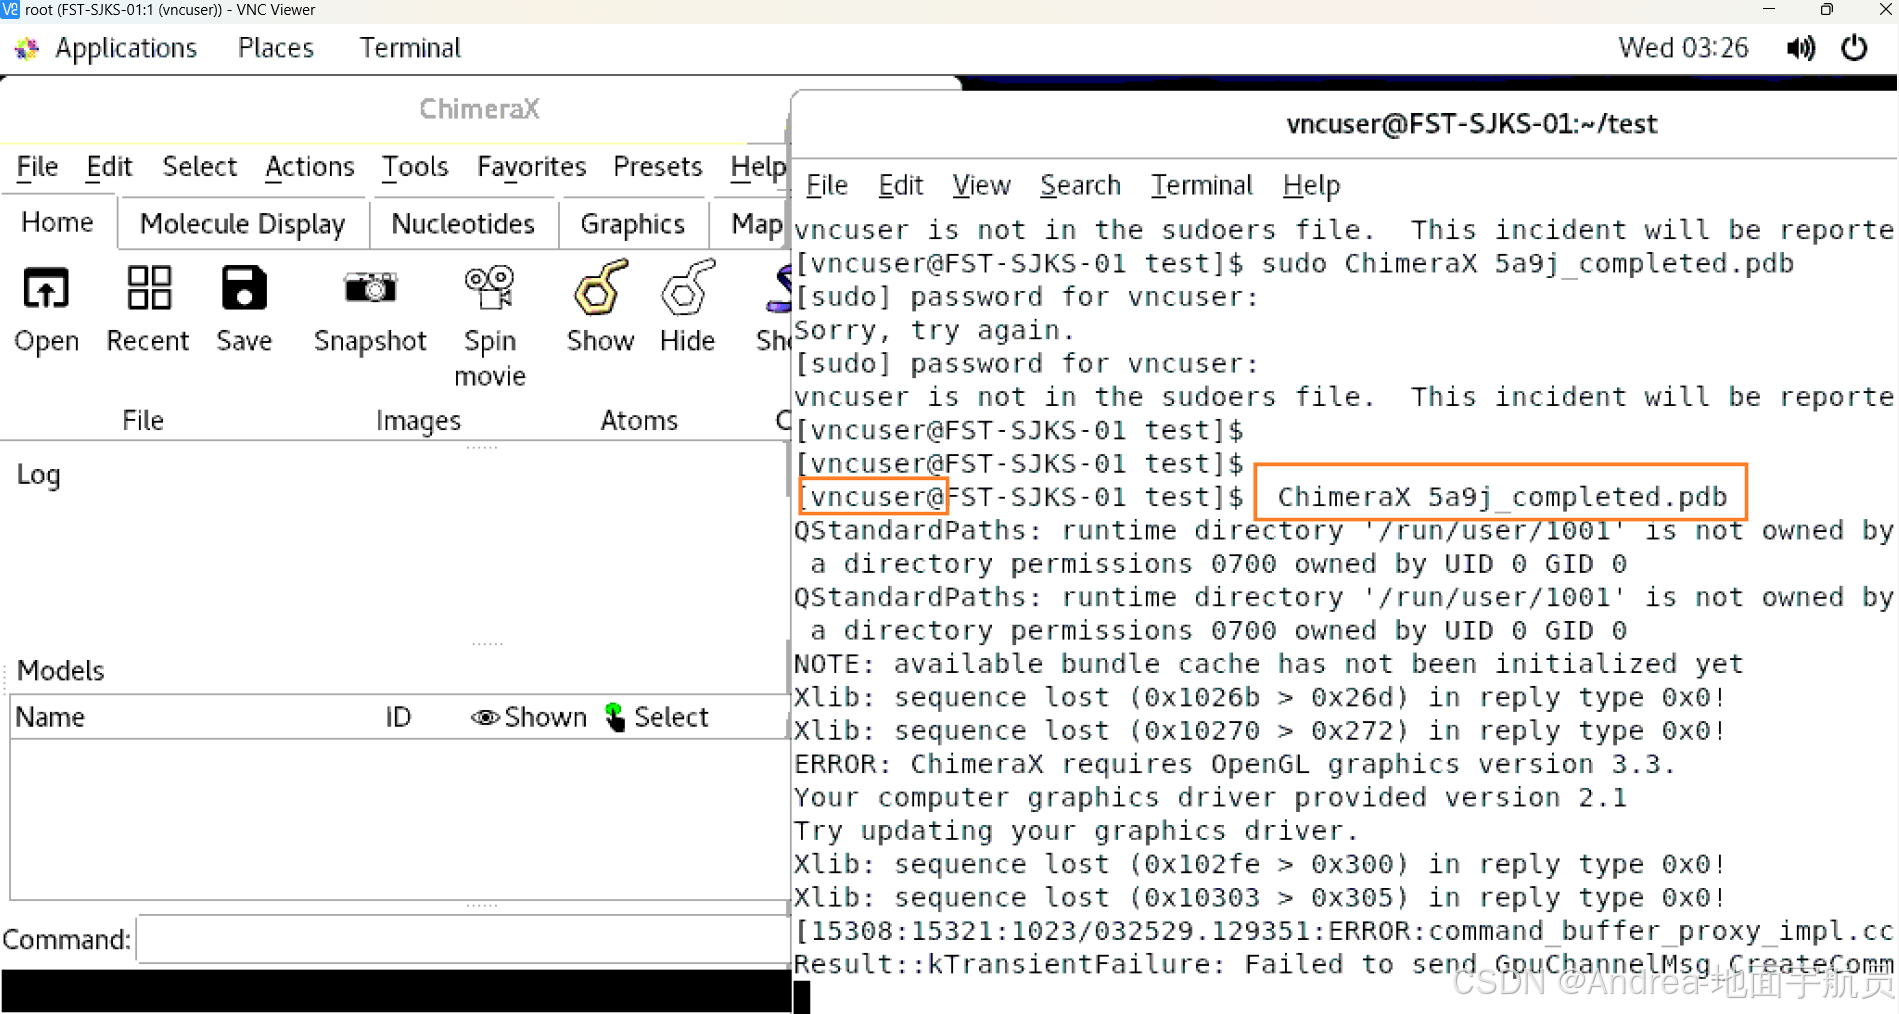The width and height of the screenshot is (1899, 1014).
Task: Open the Applications menu in top bar
Action: (x=126, y=48)
